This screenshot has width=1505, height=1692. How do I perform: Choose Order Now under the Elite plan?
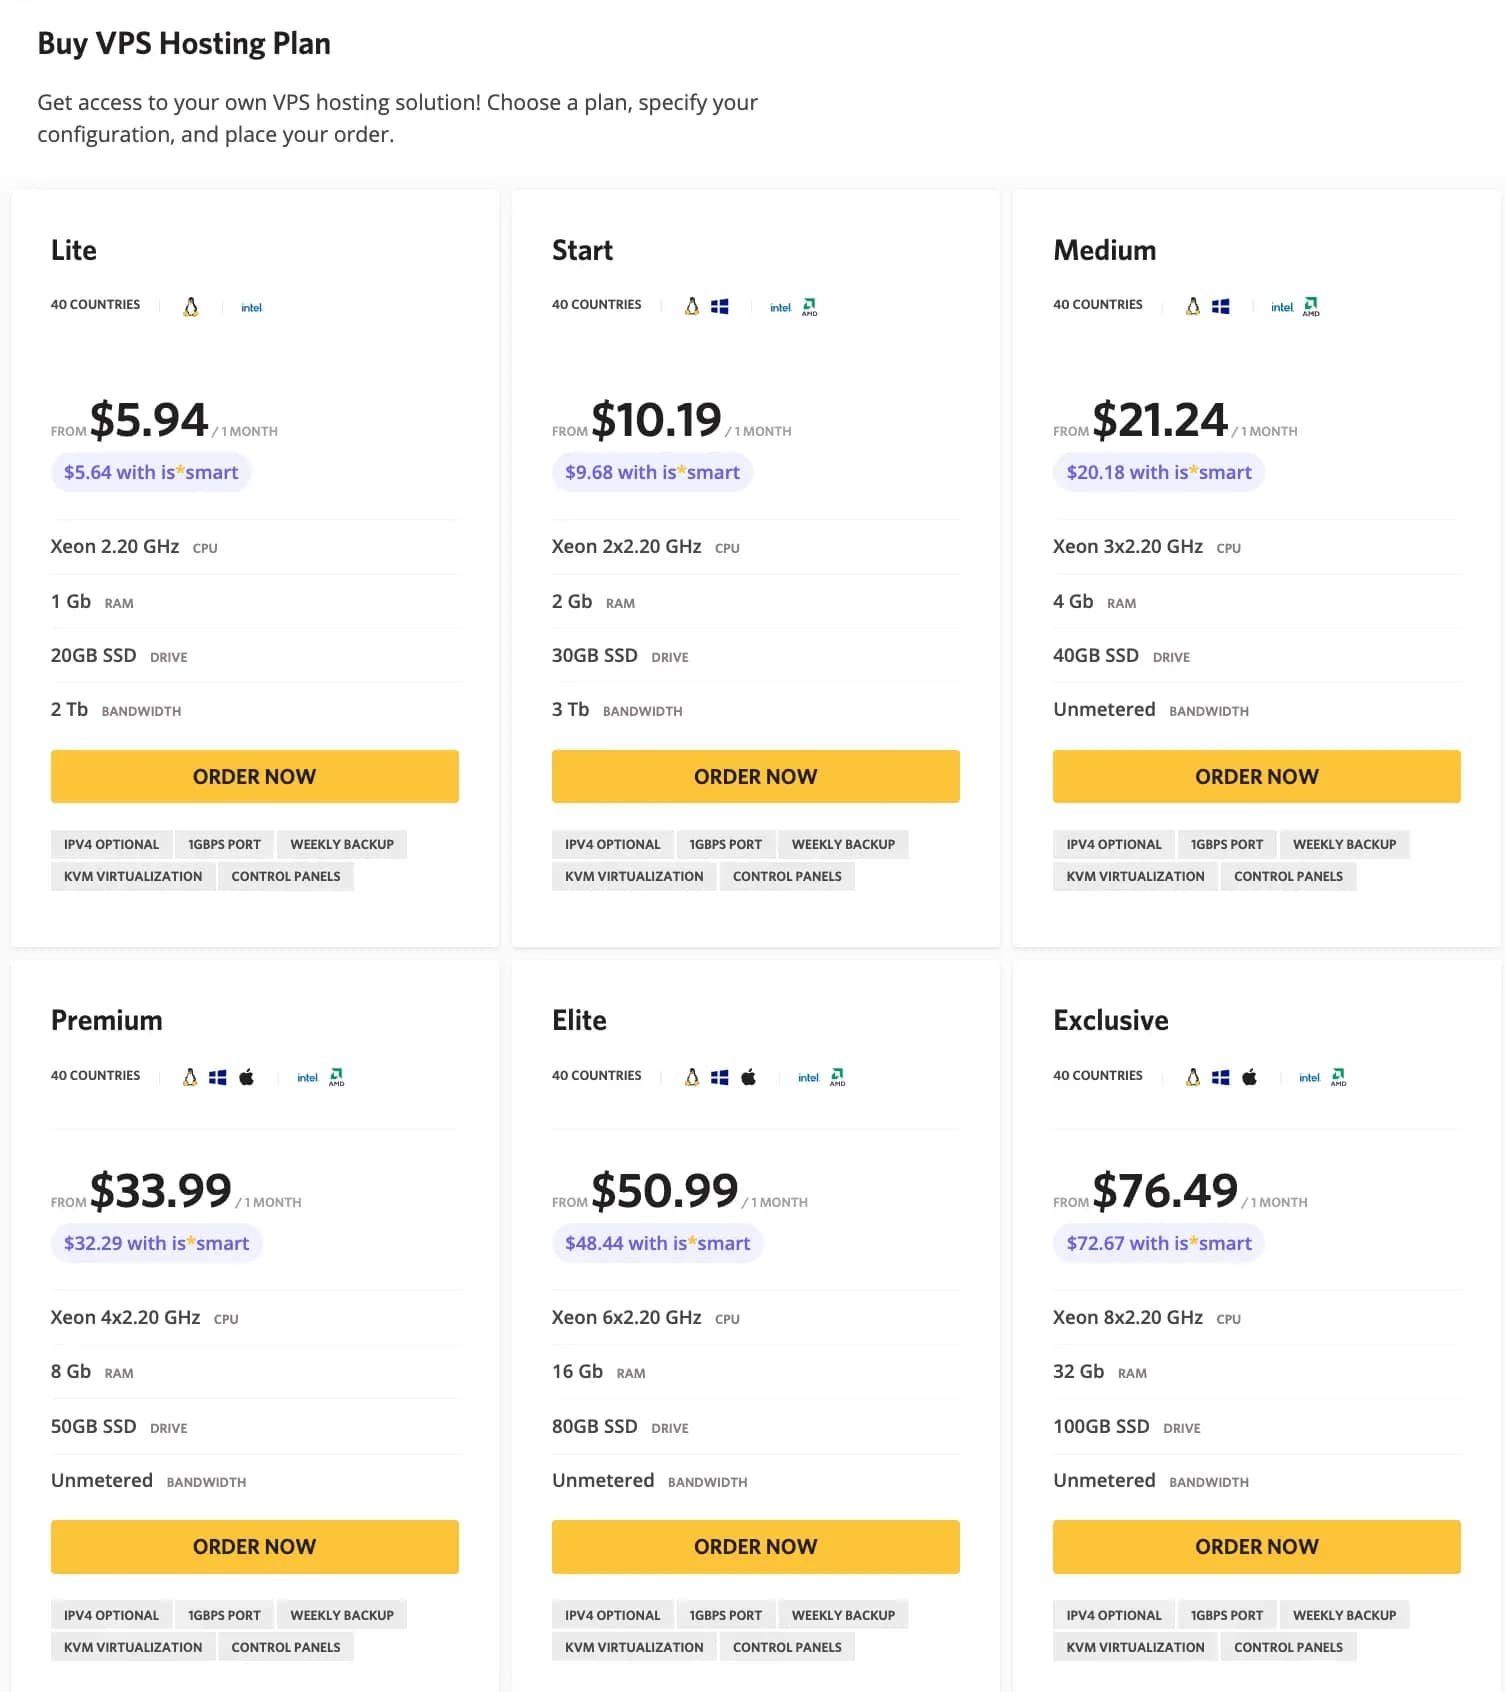point(756,1547)
